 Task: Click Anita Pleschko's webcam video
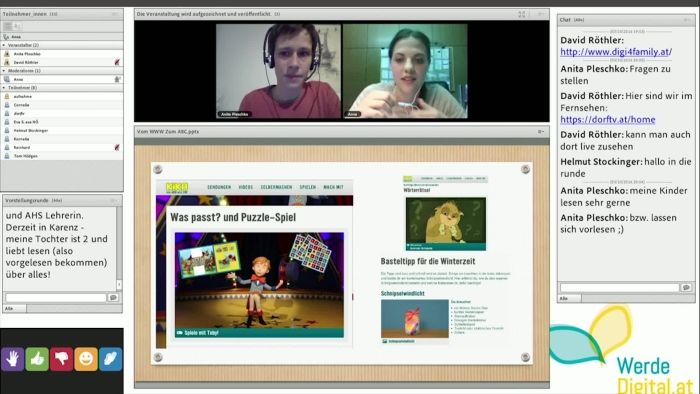(279, 71)
